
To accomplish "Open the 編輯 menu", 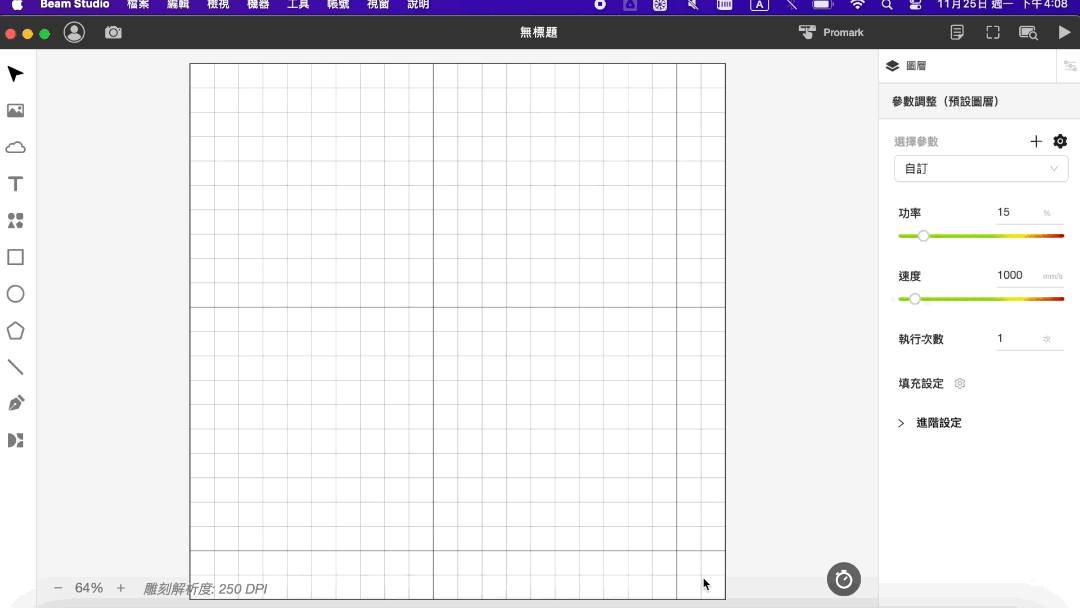I will pyautogui.click(x=178, y=4).
